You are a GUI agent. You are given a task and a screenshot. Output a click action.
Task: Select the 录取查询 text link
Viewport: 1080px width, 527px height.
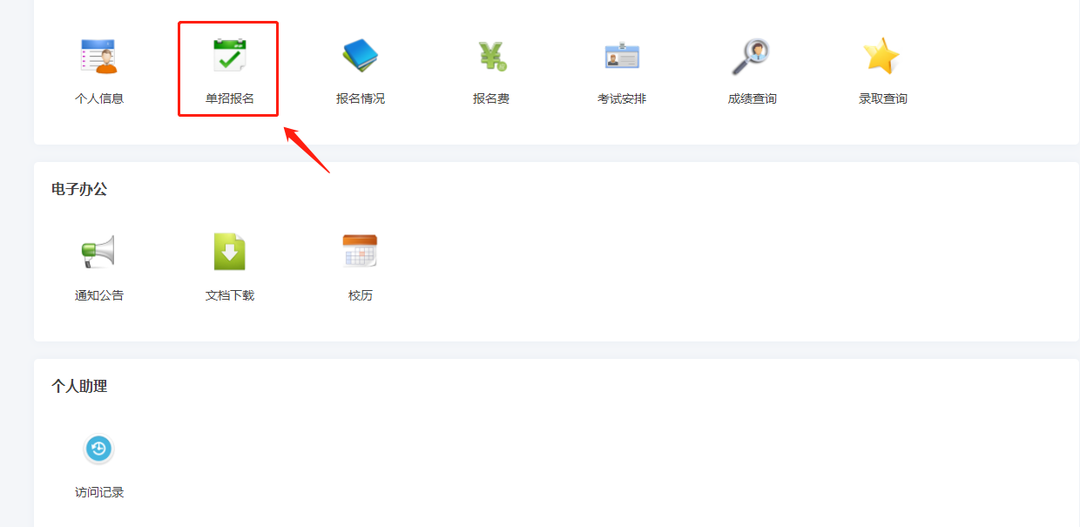point(882,99)
